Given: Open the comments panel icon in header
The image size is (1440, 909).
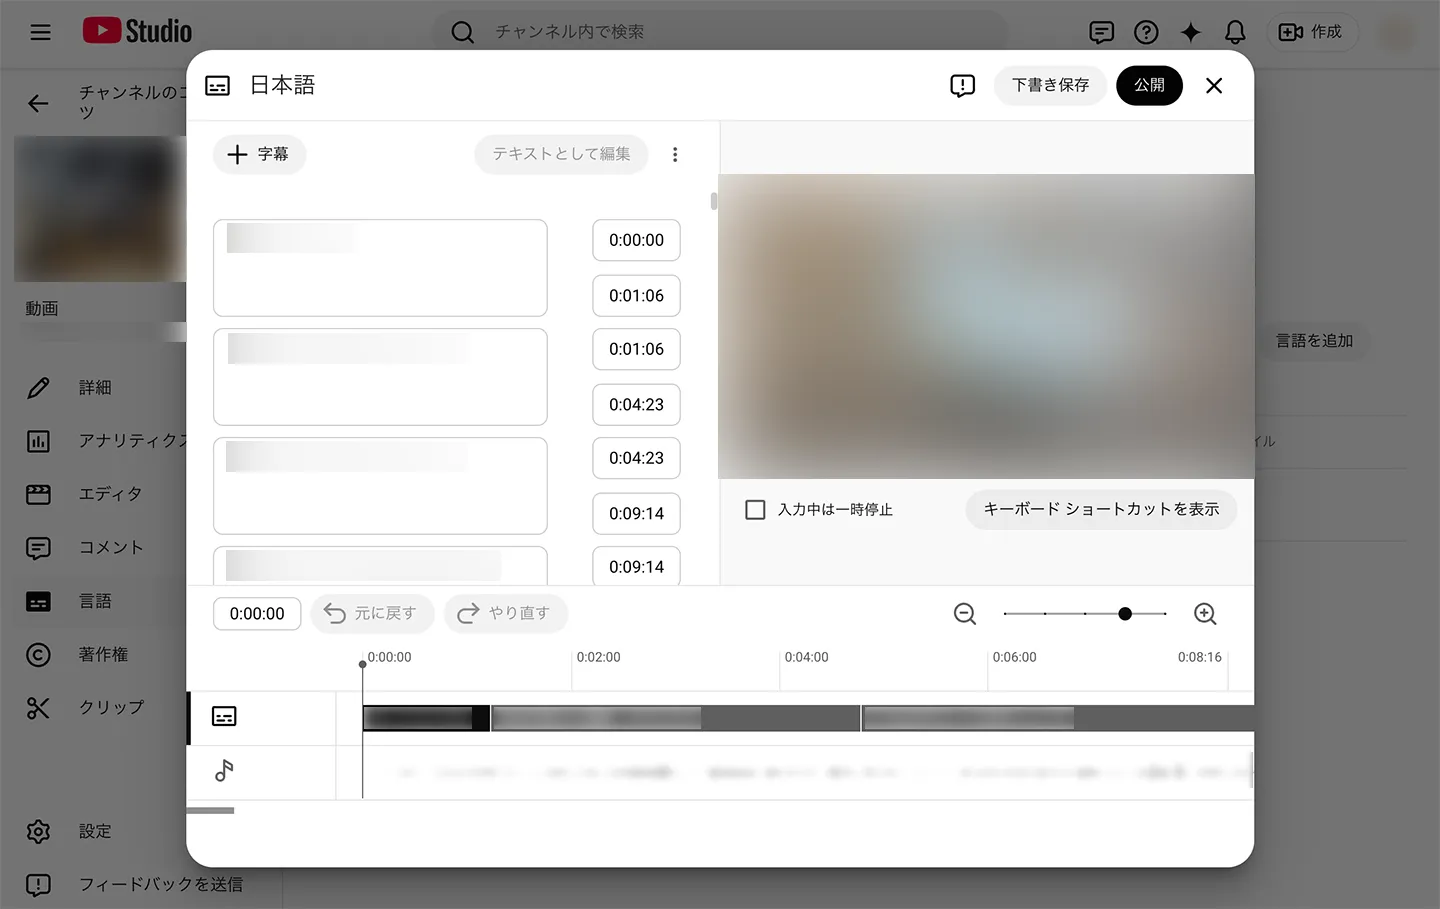Looking at the screenshot, I should [x=1101, y=32].
